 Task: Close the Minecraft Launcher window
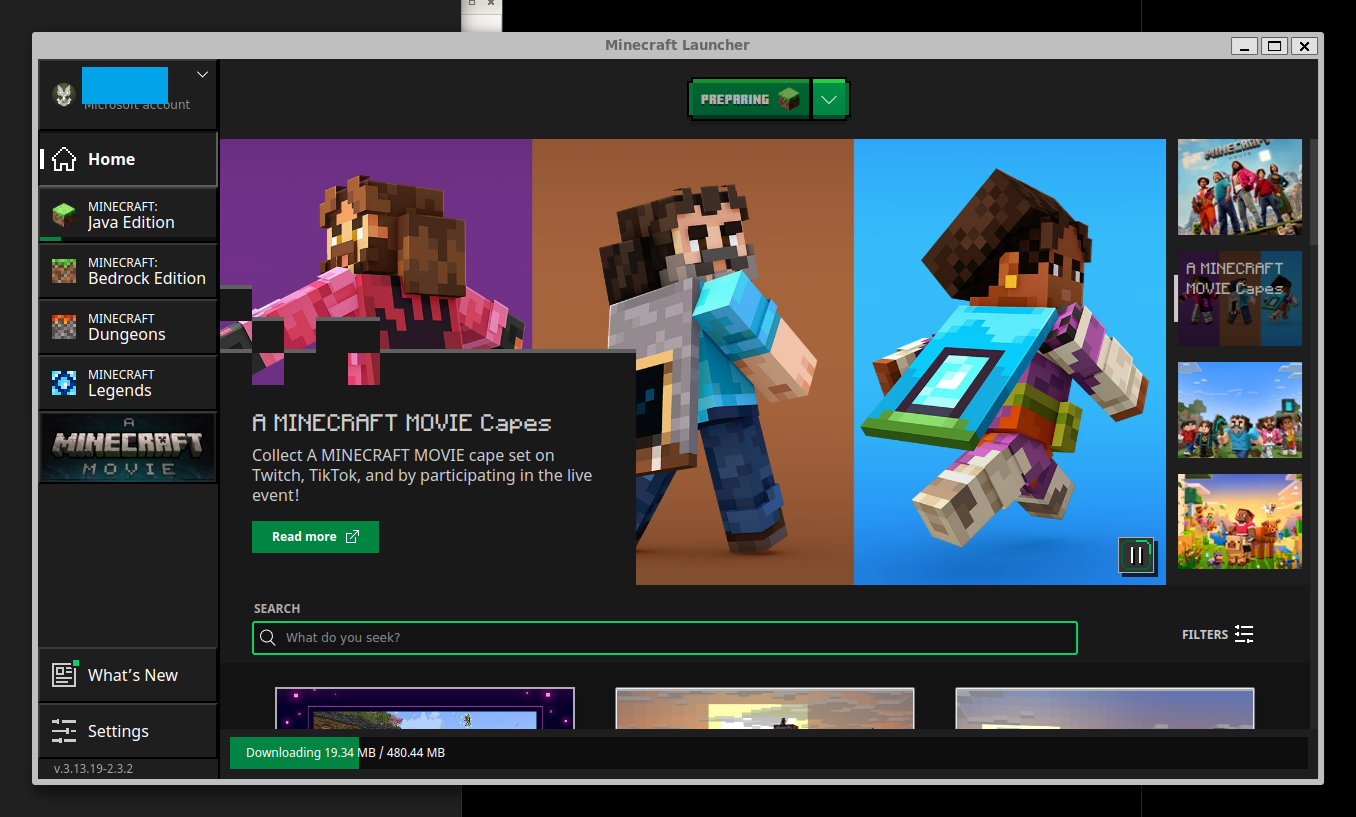[1304, 46]
